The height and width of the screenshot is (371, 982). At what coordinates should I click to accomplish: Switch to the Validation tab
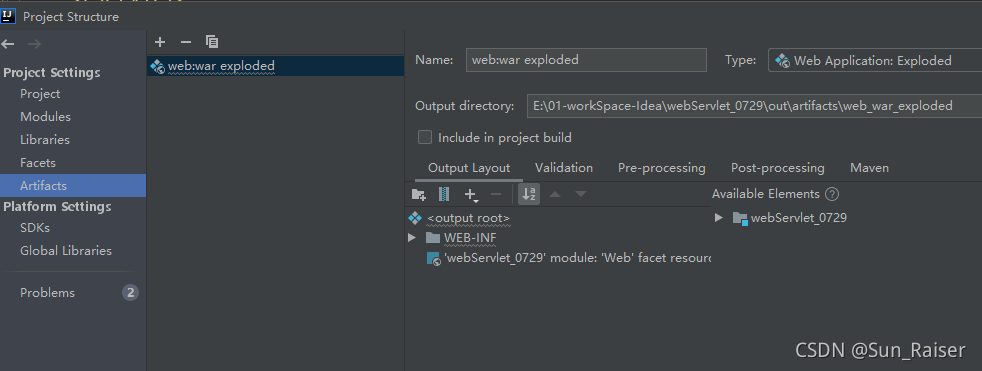(564, 168)
